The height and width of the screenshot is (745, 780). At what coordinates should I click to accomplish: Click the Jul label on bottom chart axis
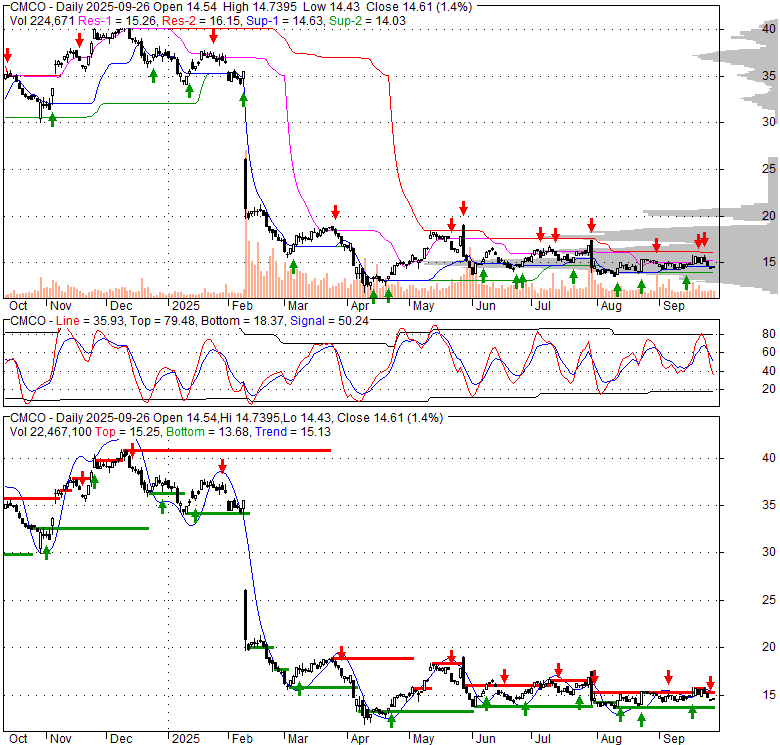click(x=542, y=739)
